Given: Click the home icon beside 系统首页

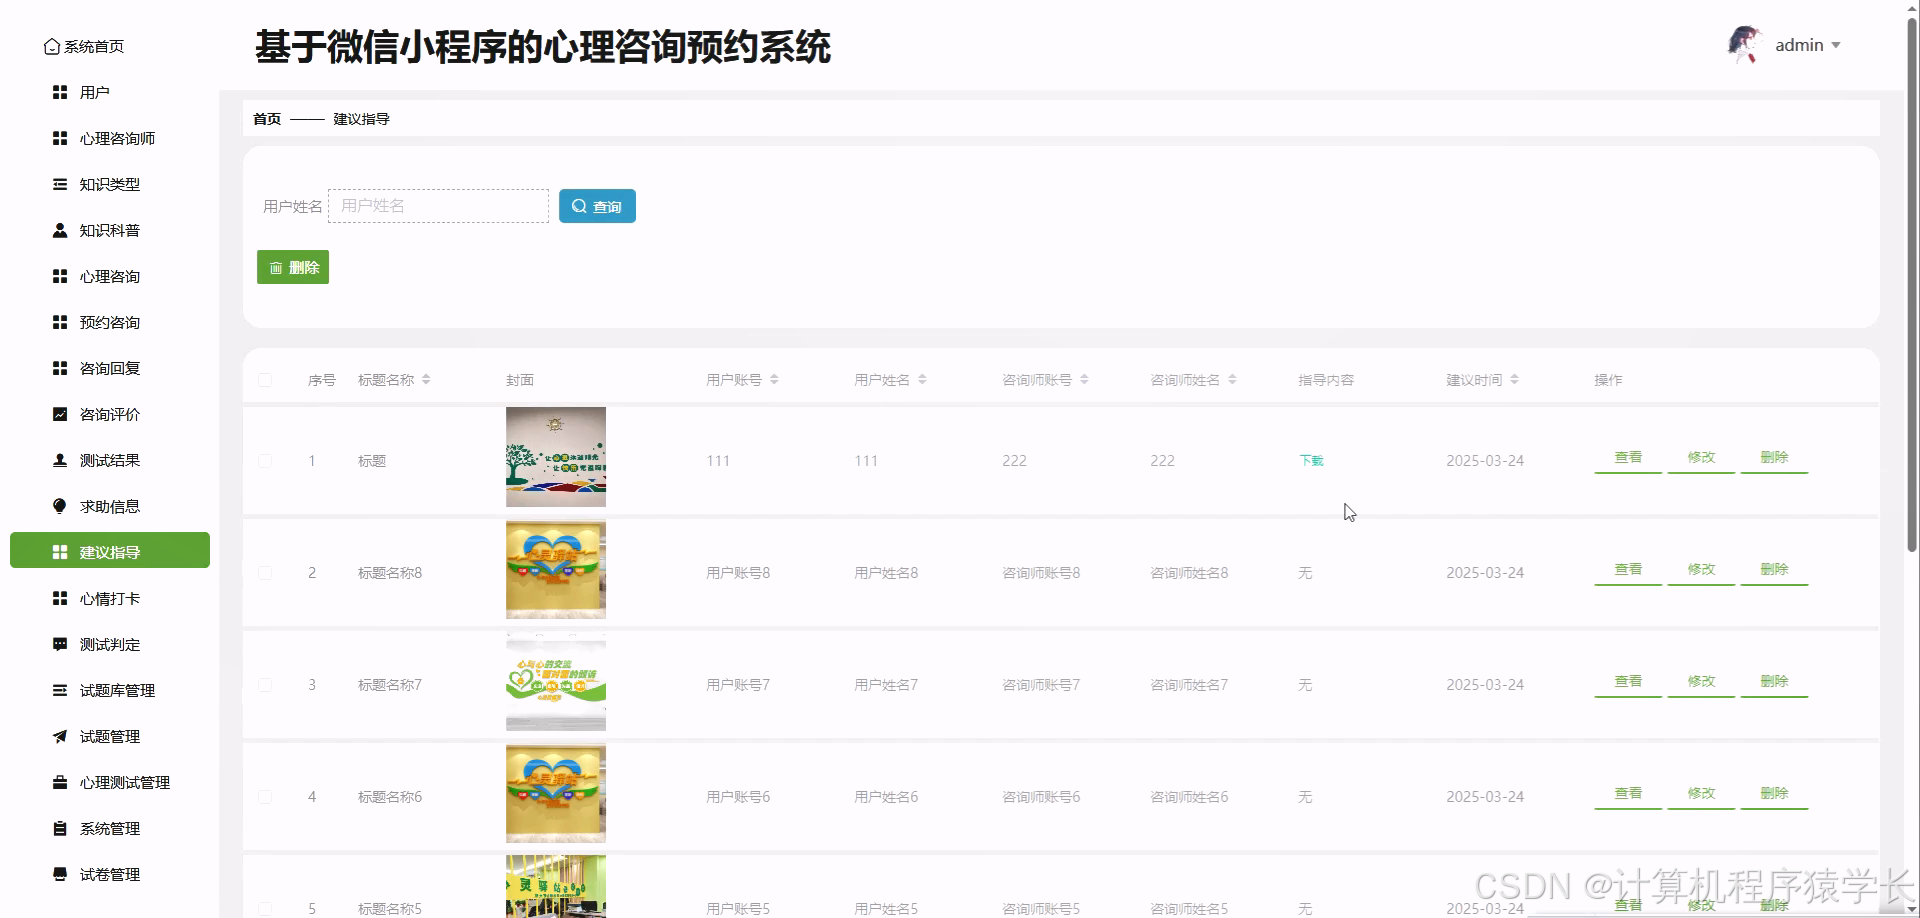Looking at the screenshot, I should coord(52,46).
